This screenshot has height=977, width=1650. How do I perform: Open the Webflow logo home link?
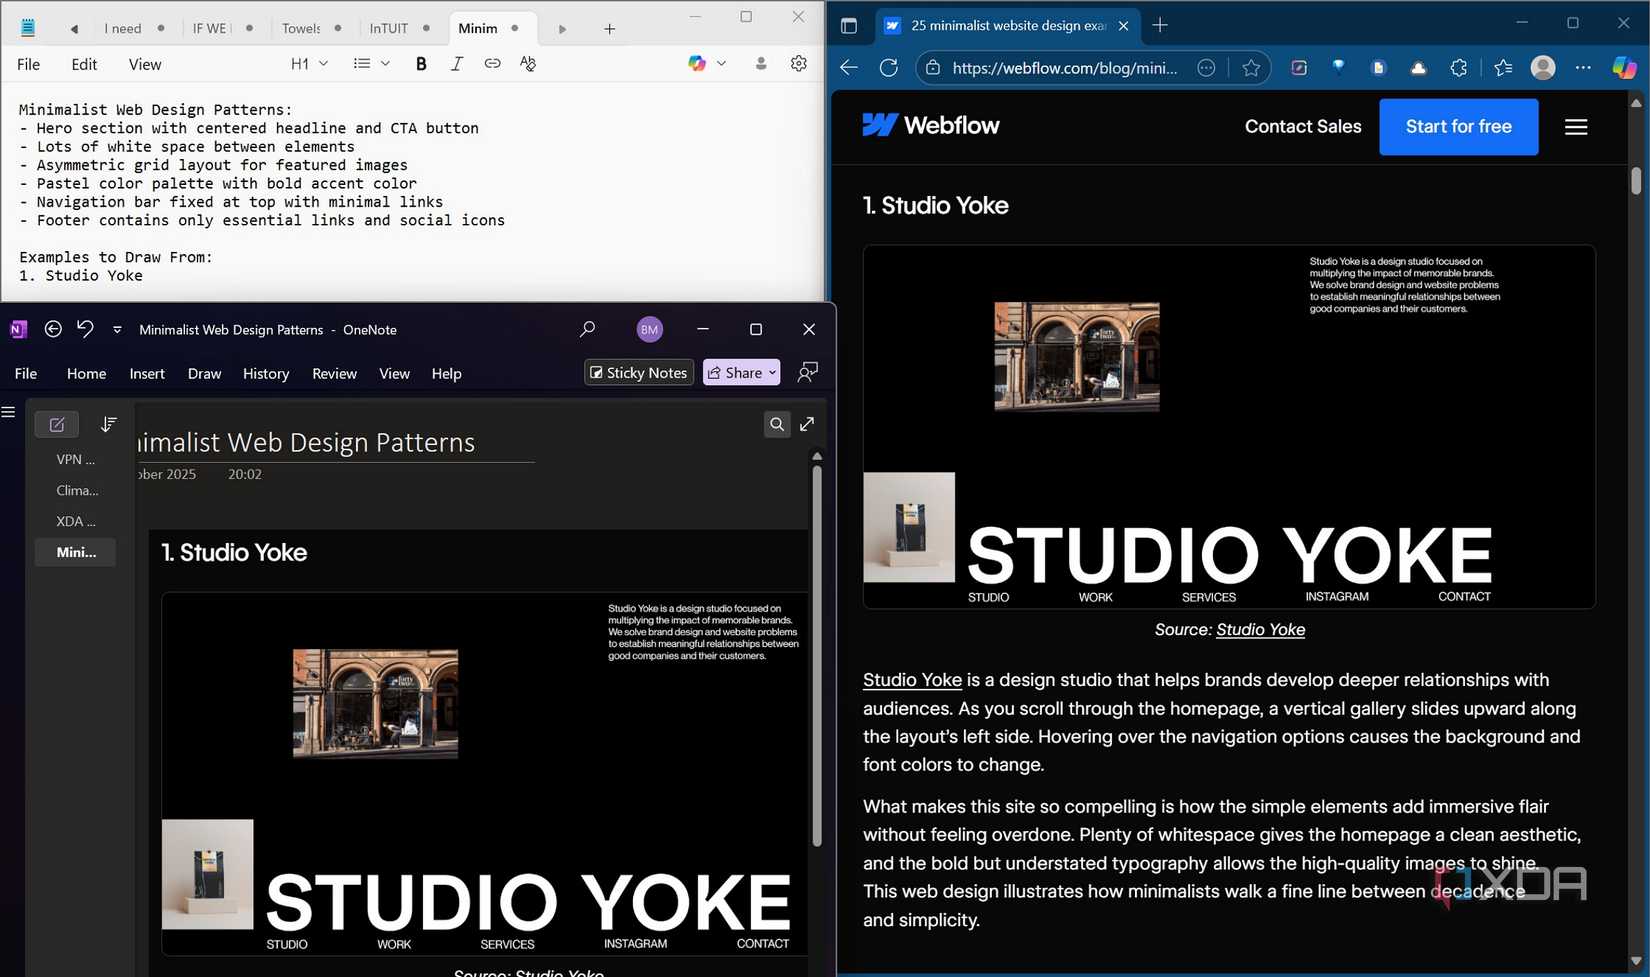point(931,125)
